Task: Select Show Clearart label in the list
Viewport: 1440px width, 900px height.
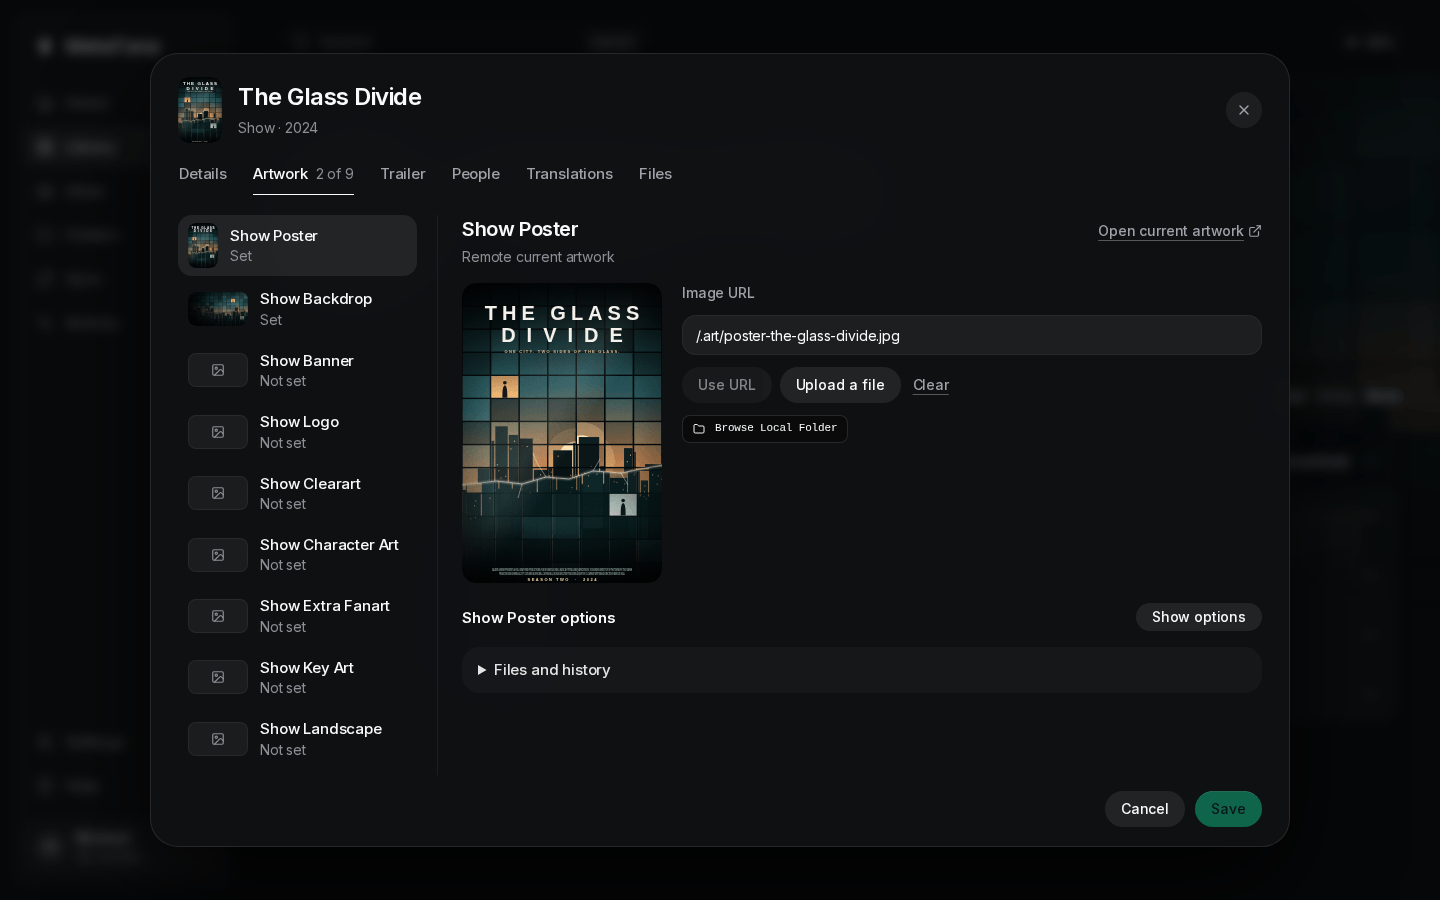Action: pos(310,484)
